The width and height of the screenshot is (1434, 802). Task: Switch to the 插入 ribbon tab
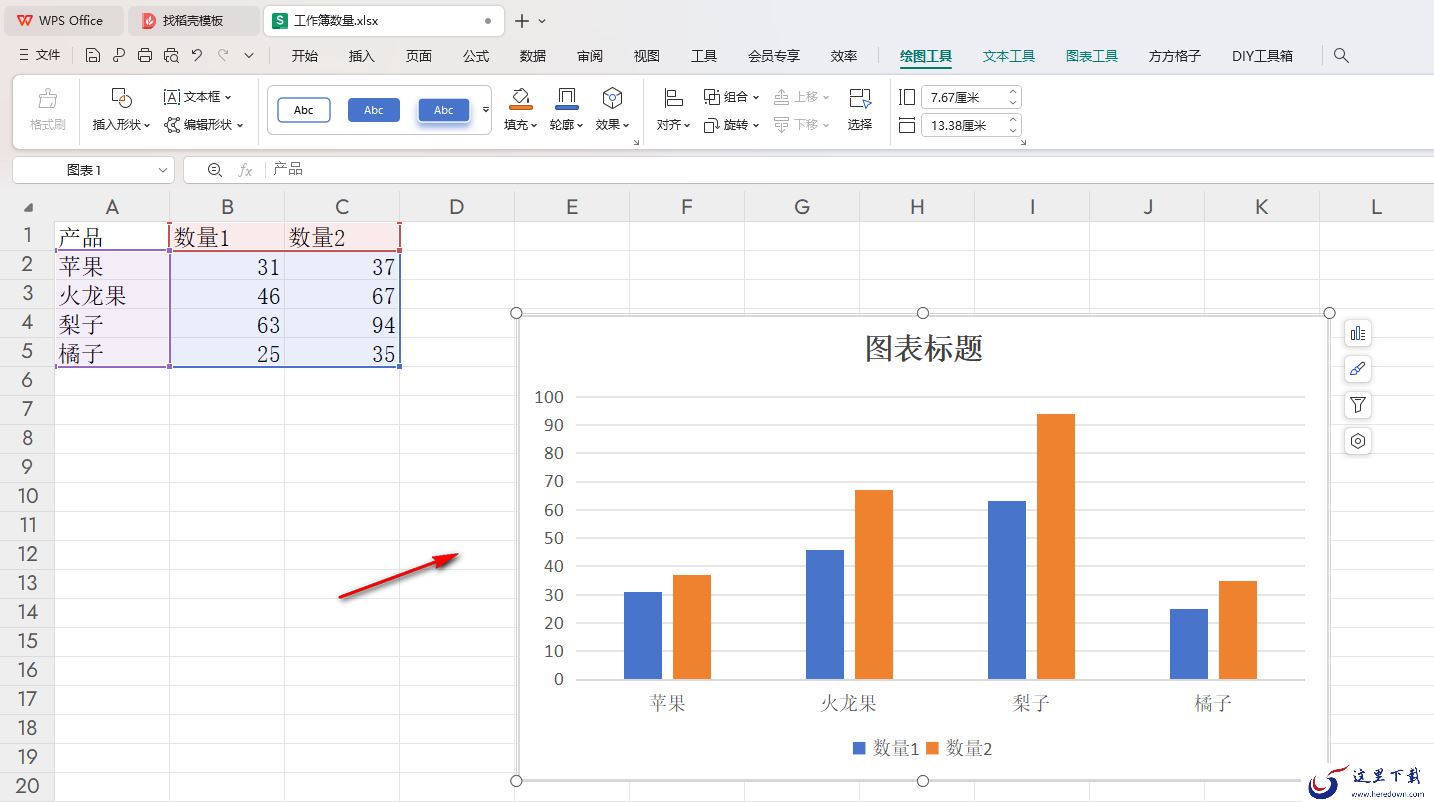point(362,56)
